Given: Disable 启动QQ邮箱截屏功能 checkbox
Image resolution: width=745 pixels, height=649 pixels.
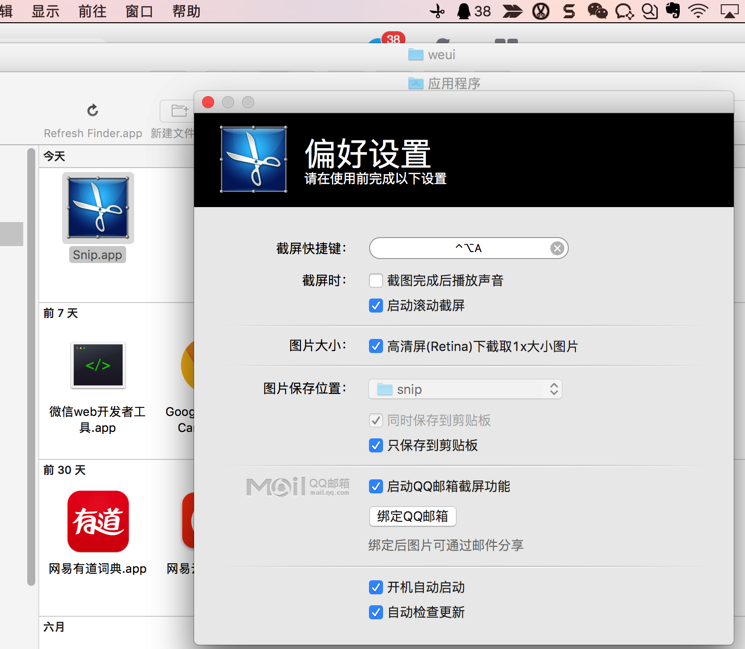Looking at the screenshot, I should coord(375,487).
